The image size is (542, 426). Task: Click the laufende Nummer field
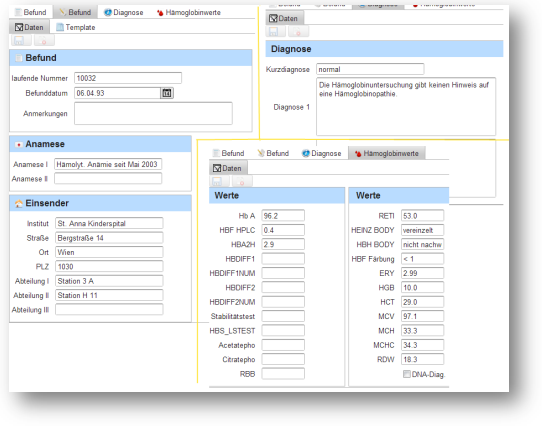tap(128, 78)
